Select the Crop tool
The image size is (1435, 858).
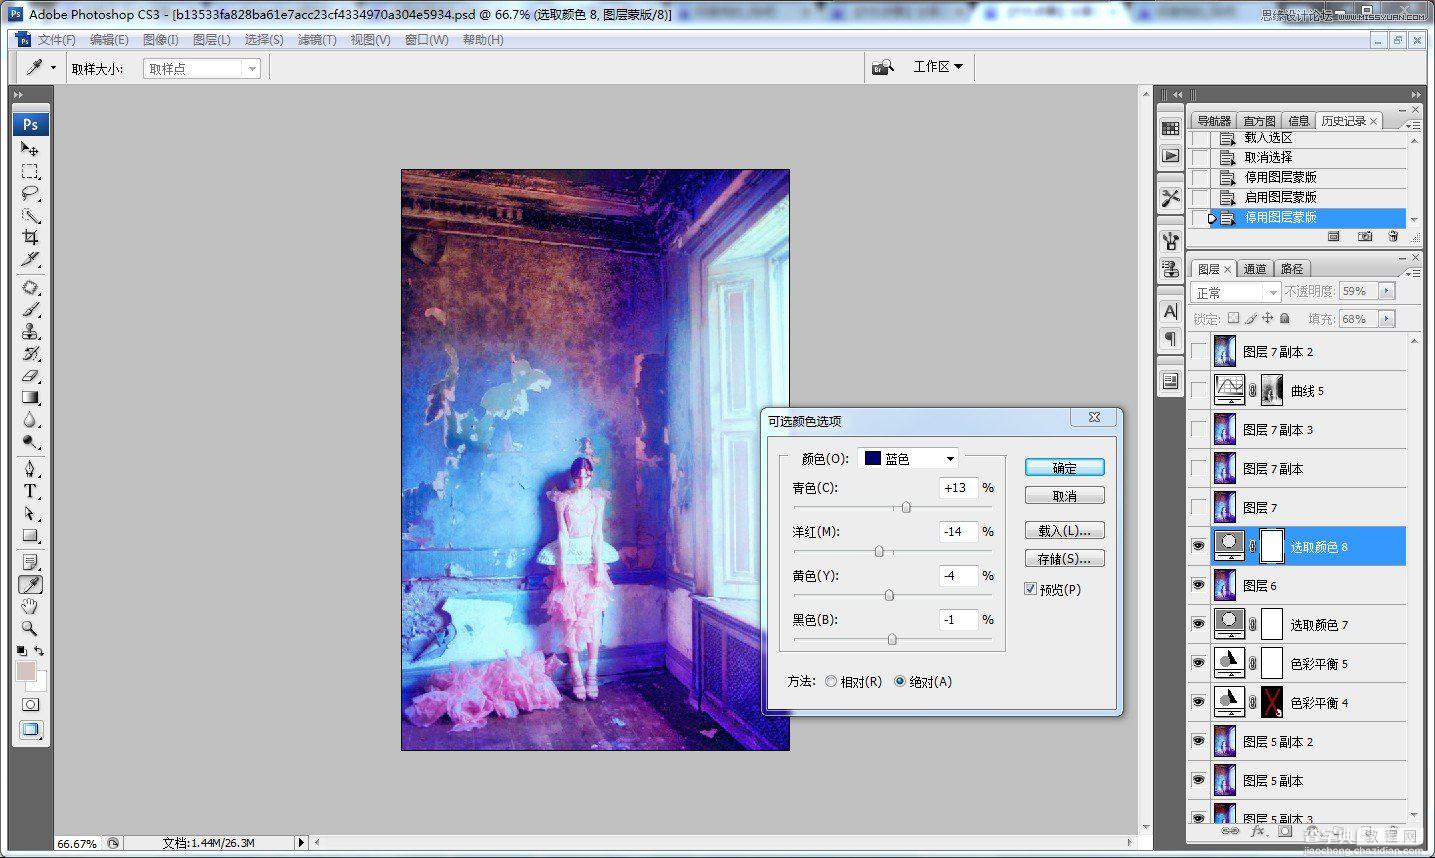point(30,237)
